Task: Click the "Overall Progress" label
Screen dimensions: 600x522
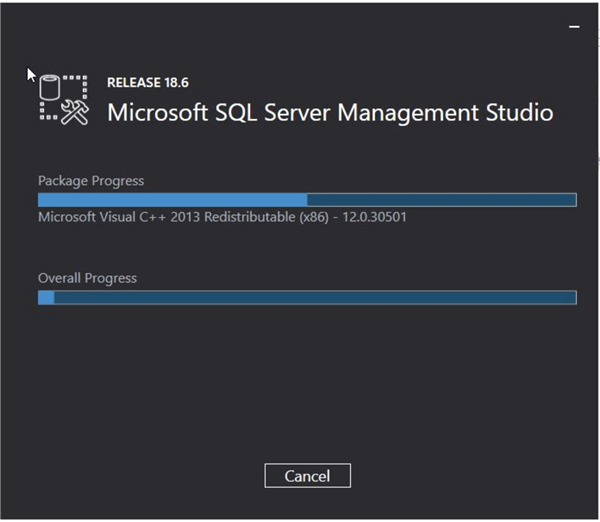Action: 87,278
